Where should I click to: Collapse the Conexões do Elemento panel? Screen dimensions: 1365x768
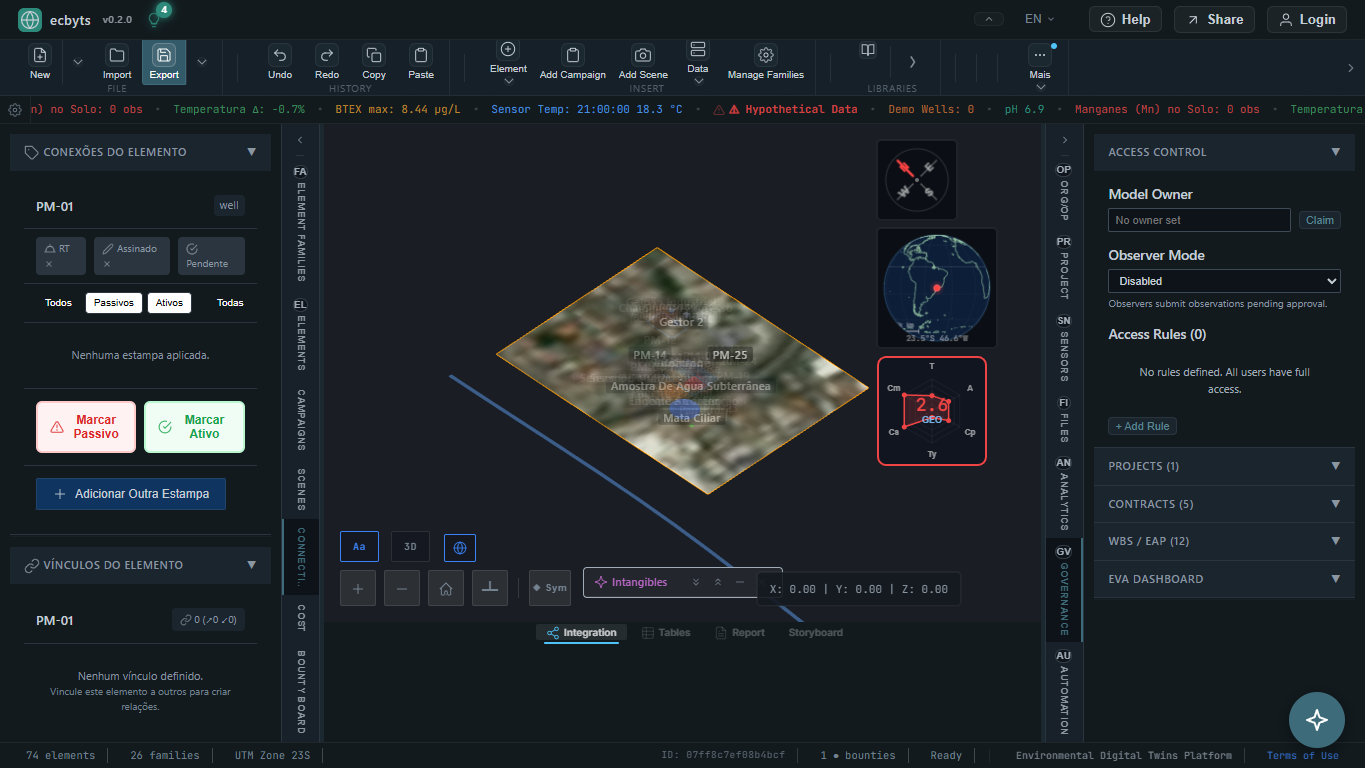251,152
